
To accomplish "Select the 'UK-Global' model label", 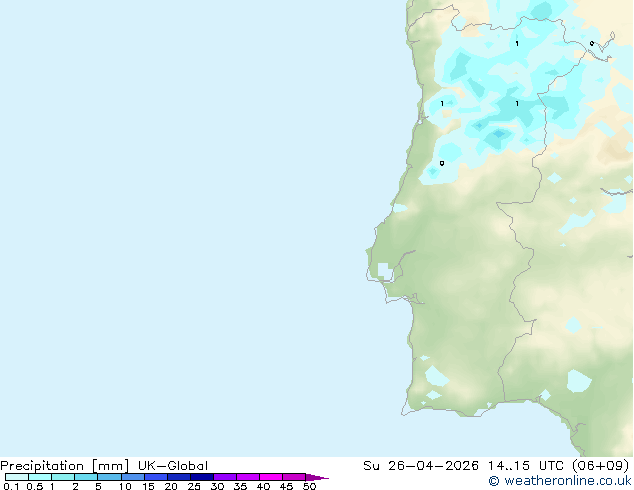I will coord(173,466).
